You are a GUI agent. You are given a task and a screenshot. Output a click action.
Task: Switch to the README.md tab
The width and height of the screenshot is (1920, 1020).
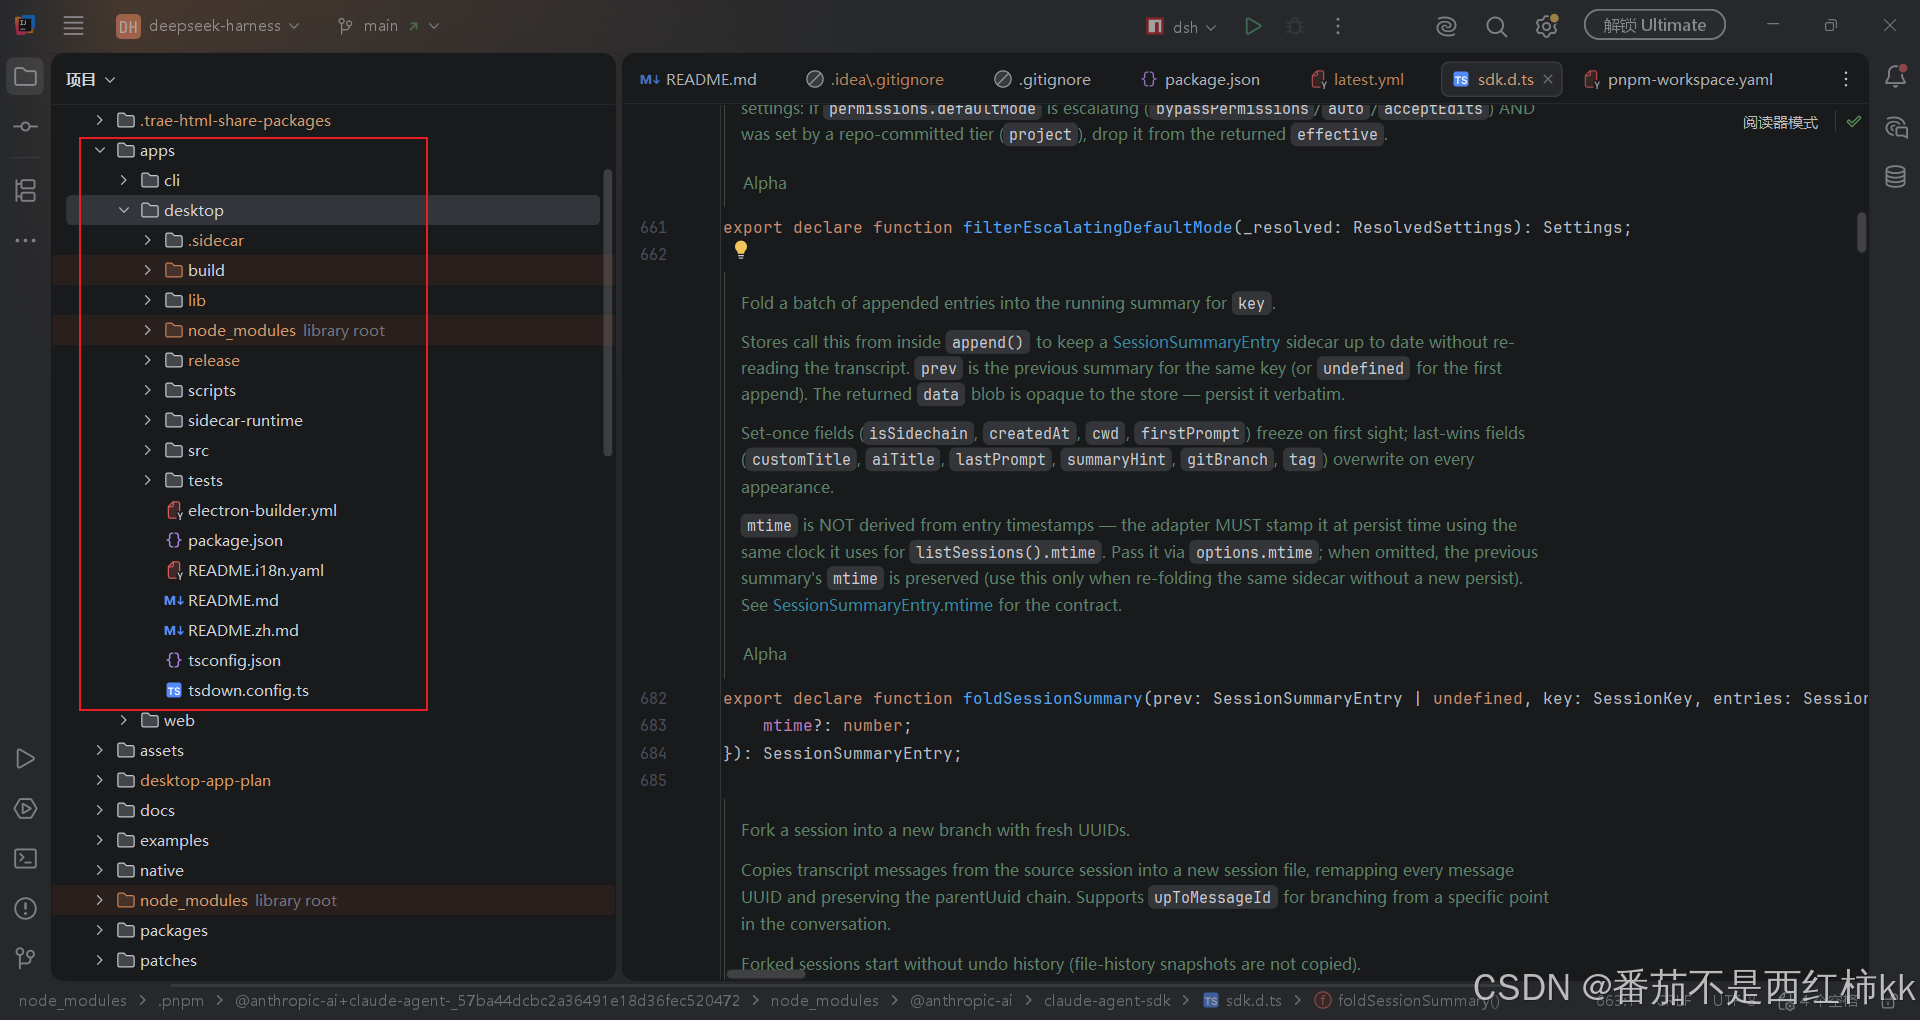click(699, 79)
